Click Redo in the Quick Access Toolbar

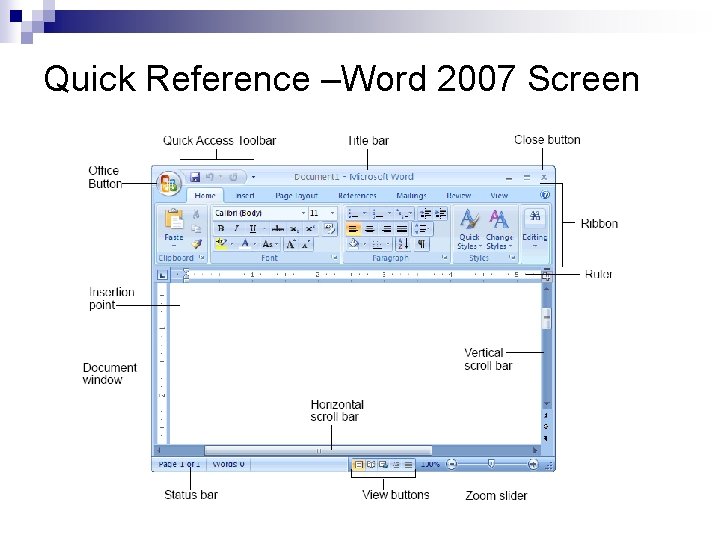[x=233, y=177]
